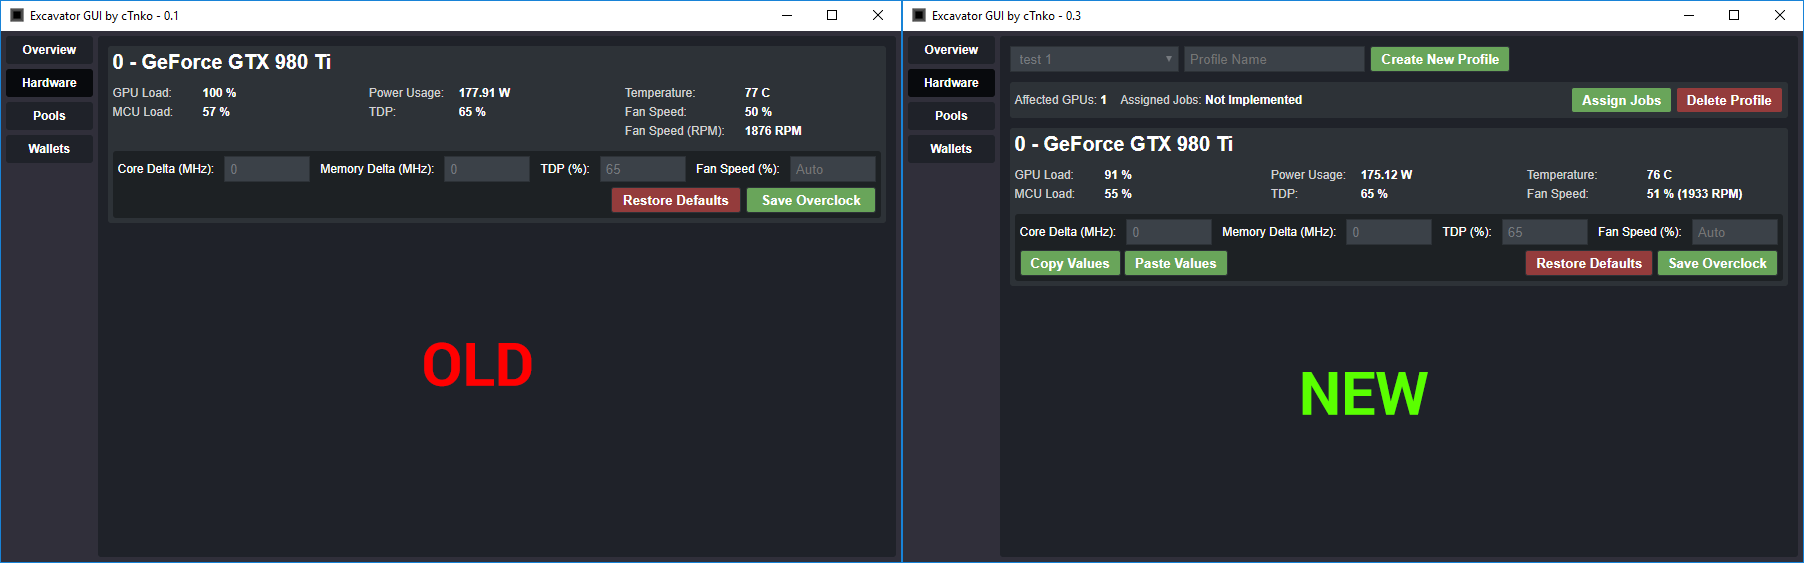Viewport: 1804px width, 563px height.
Task: Minimize the Excavator GUI 0.1 window
Action: tap(787, 15)
